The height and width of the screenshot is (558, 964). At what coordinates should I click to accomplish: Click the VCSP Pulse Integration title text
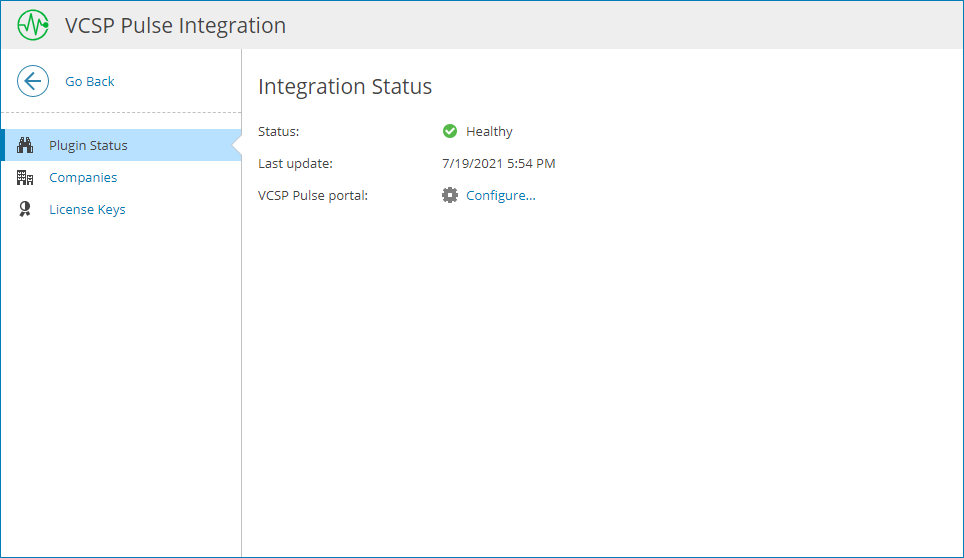pos(175,25)
